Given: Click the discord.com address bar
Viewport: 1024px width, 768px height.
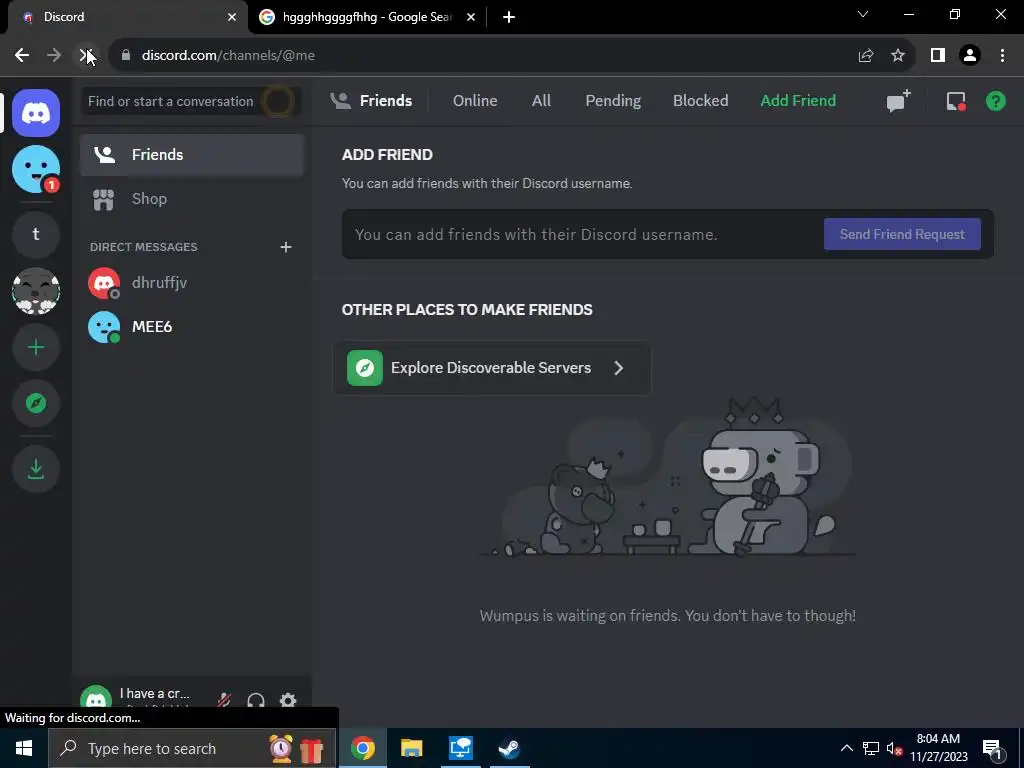Looking at the screenshot, I should [483, 56].
